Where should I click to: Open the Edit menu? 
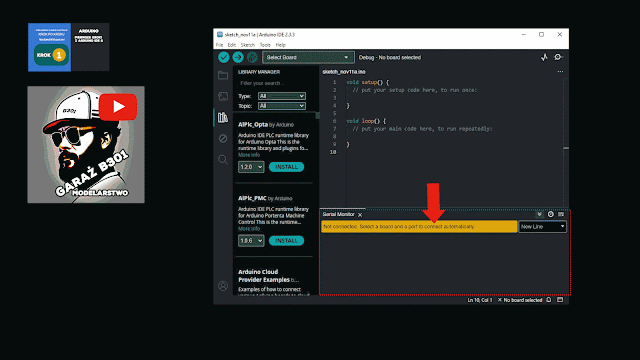pyautogui.click(x=232, y=45)
